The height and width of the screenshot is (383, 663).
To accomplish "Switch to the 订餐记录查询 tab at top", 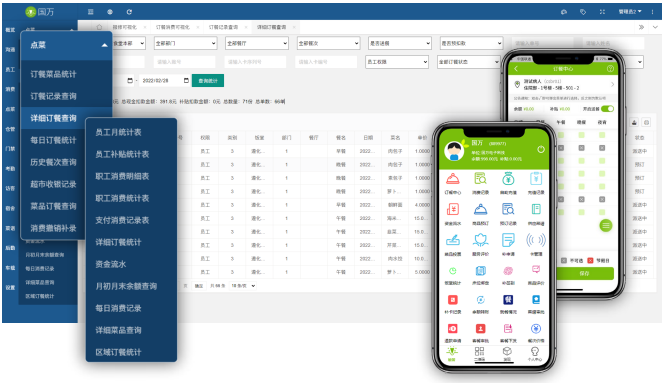I will [223, 27].
